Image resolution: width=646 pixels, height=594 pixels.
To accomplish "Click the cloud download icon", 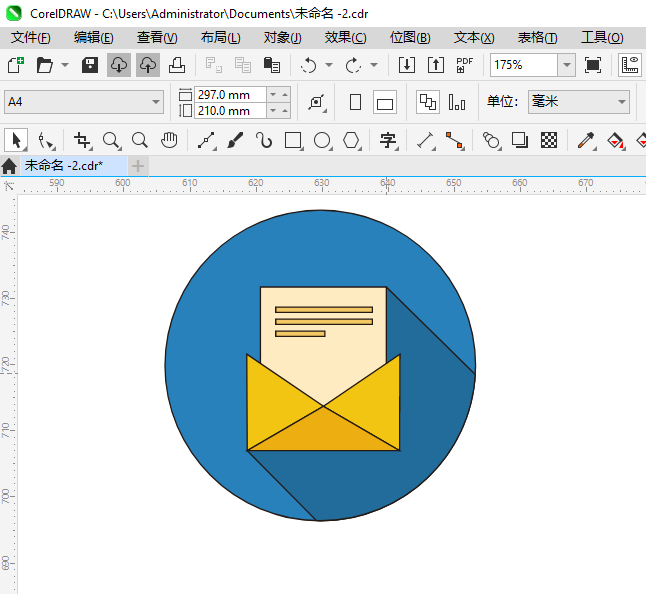I will pyautogui.click(x=119, y=65).
